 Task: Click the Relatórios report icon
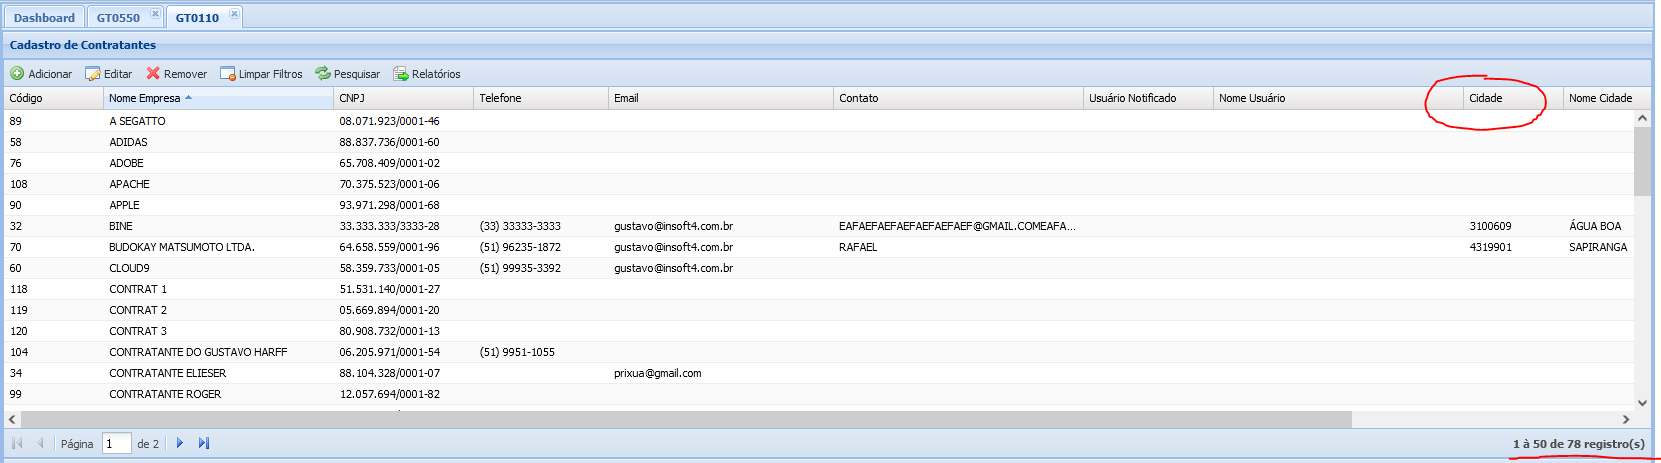pos(401,74)
